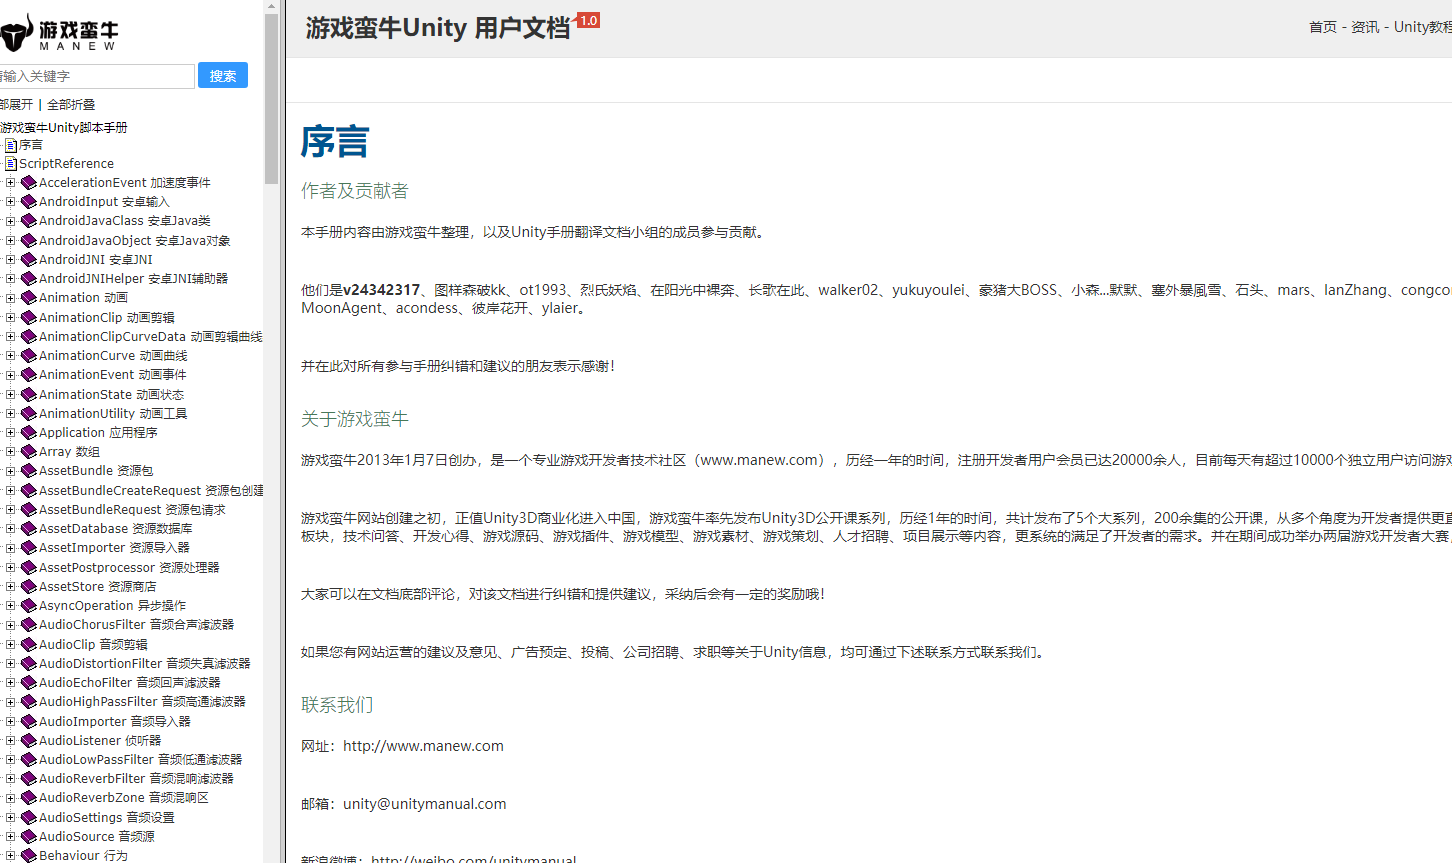This screenshot has width=1452, height=863.
Task: Click the Animation book icon
Action: pos(29,298)
